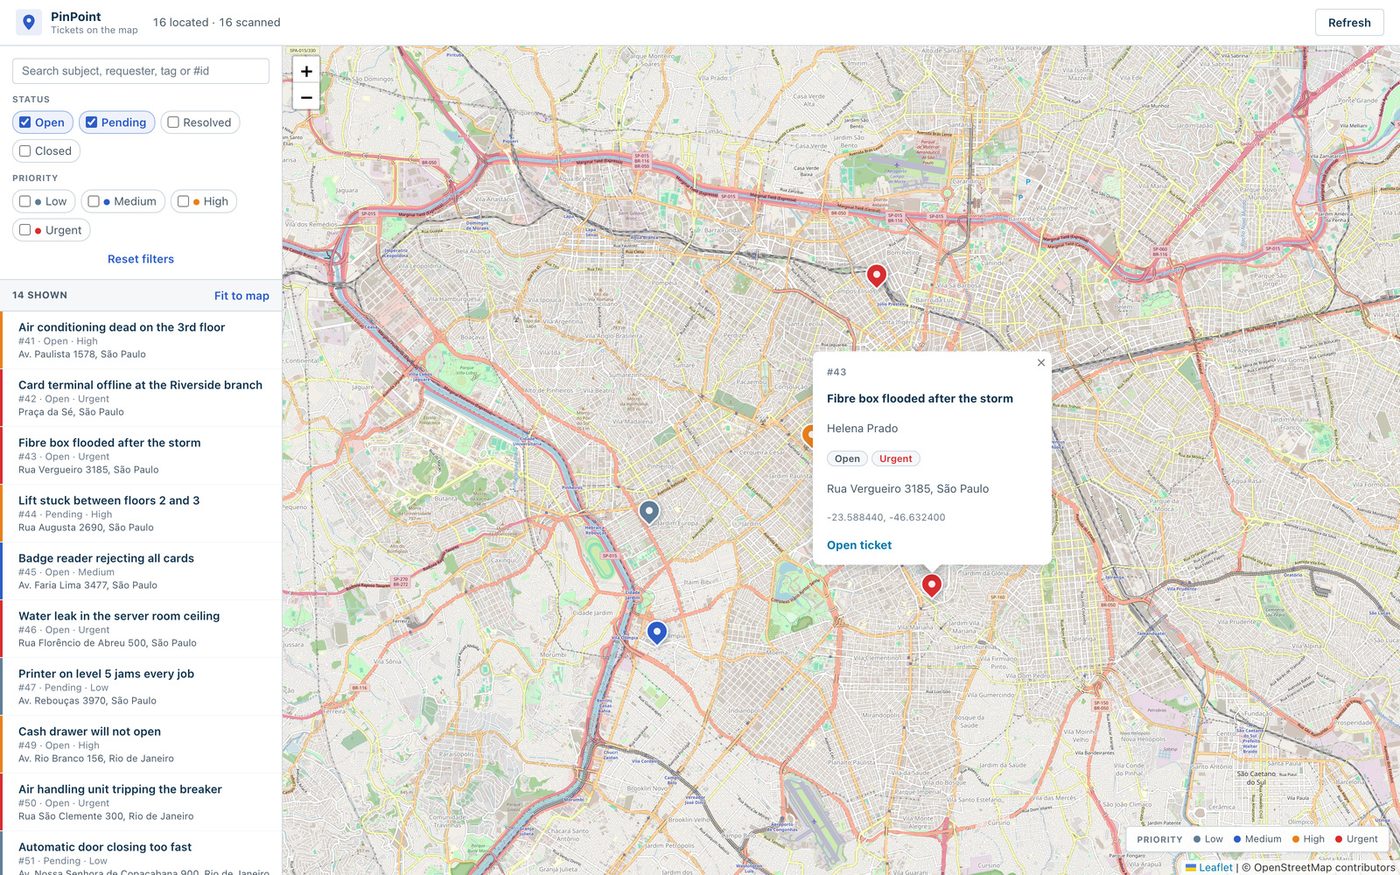Focus the ticket search field

pyautogui.click(x=141, y=71)
